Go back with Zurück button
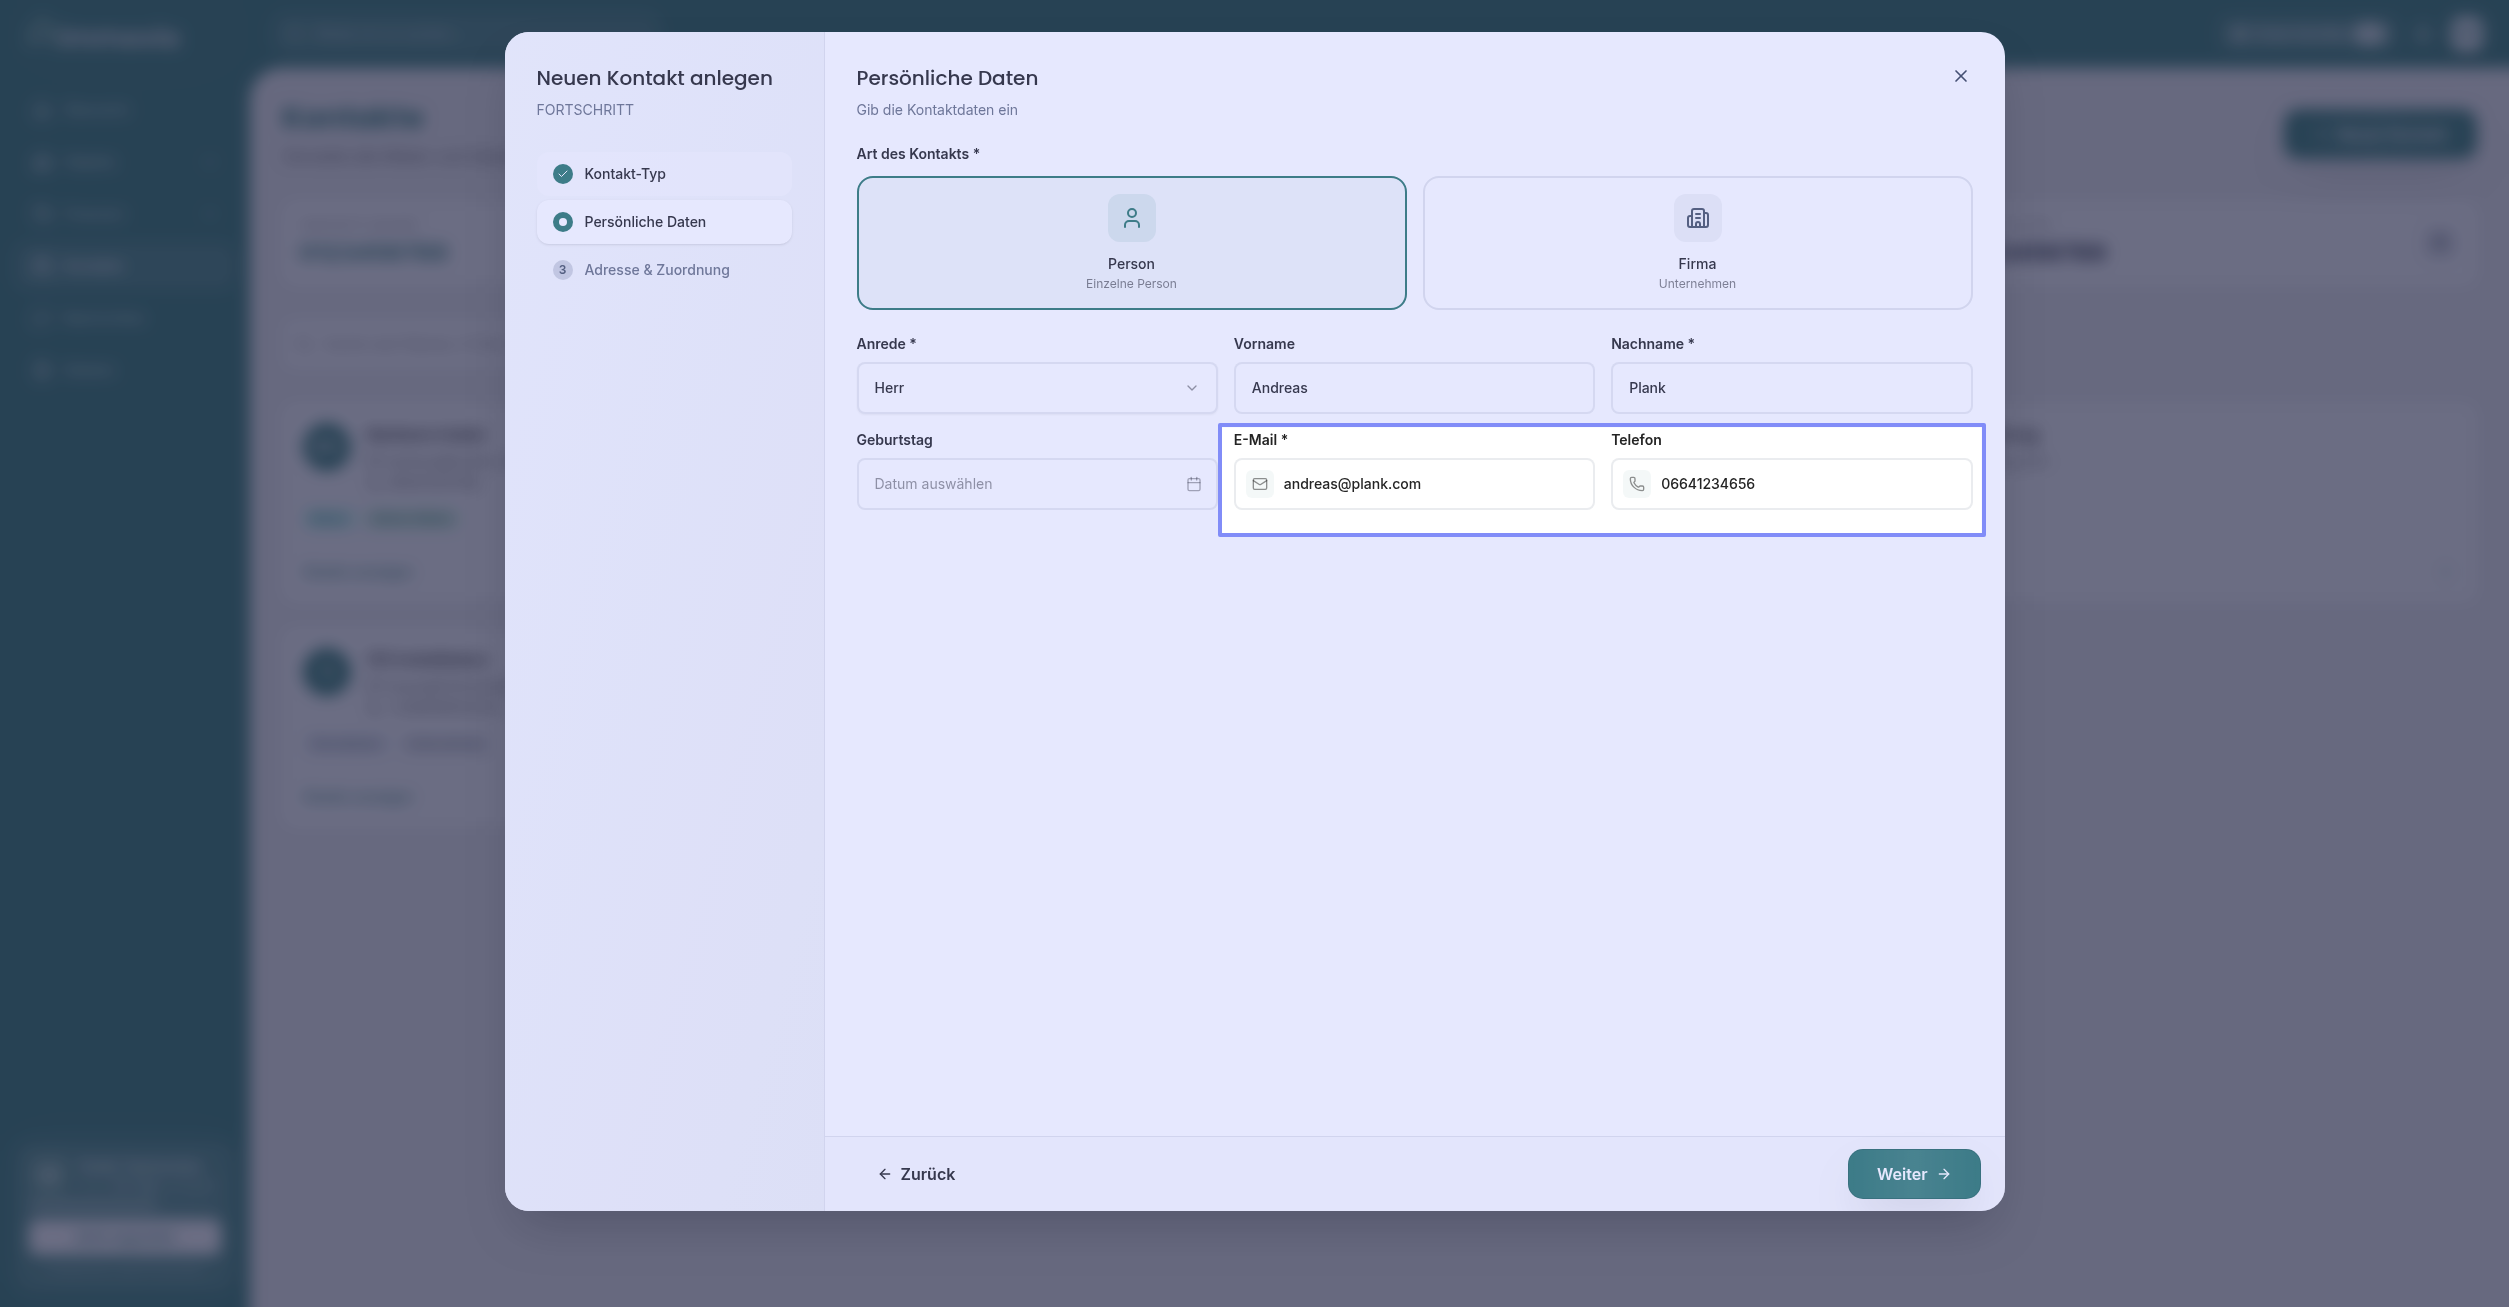 coord(916,1174)
